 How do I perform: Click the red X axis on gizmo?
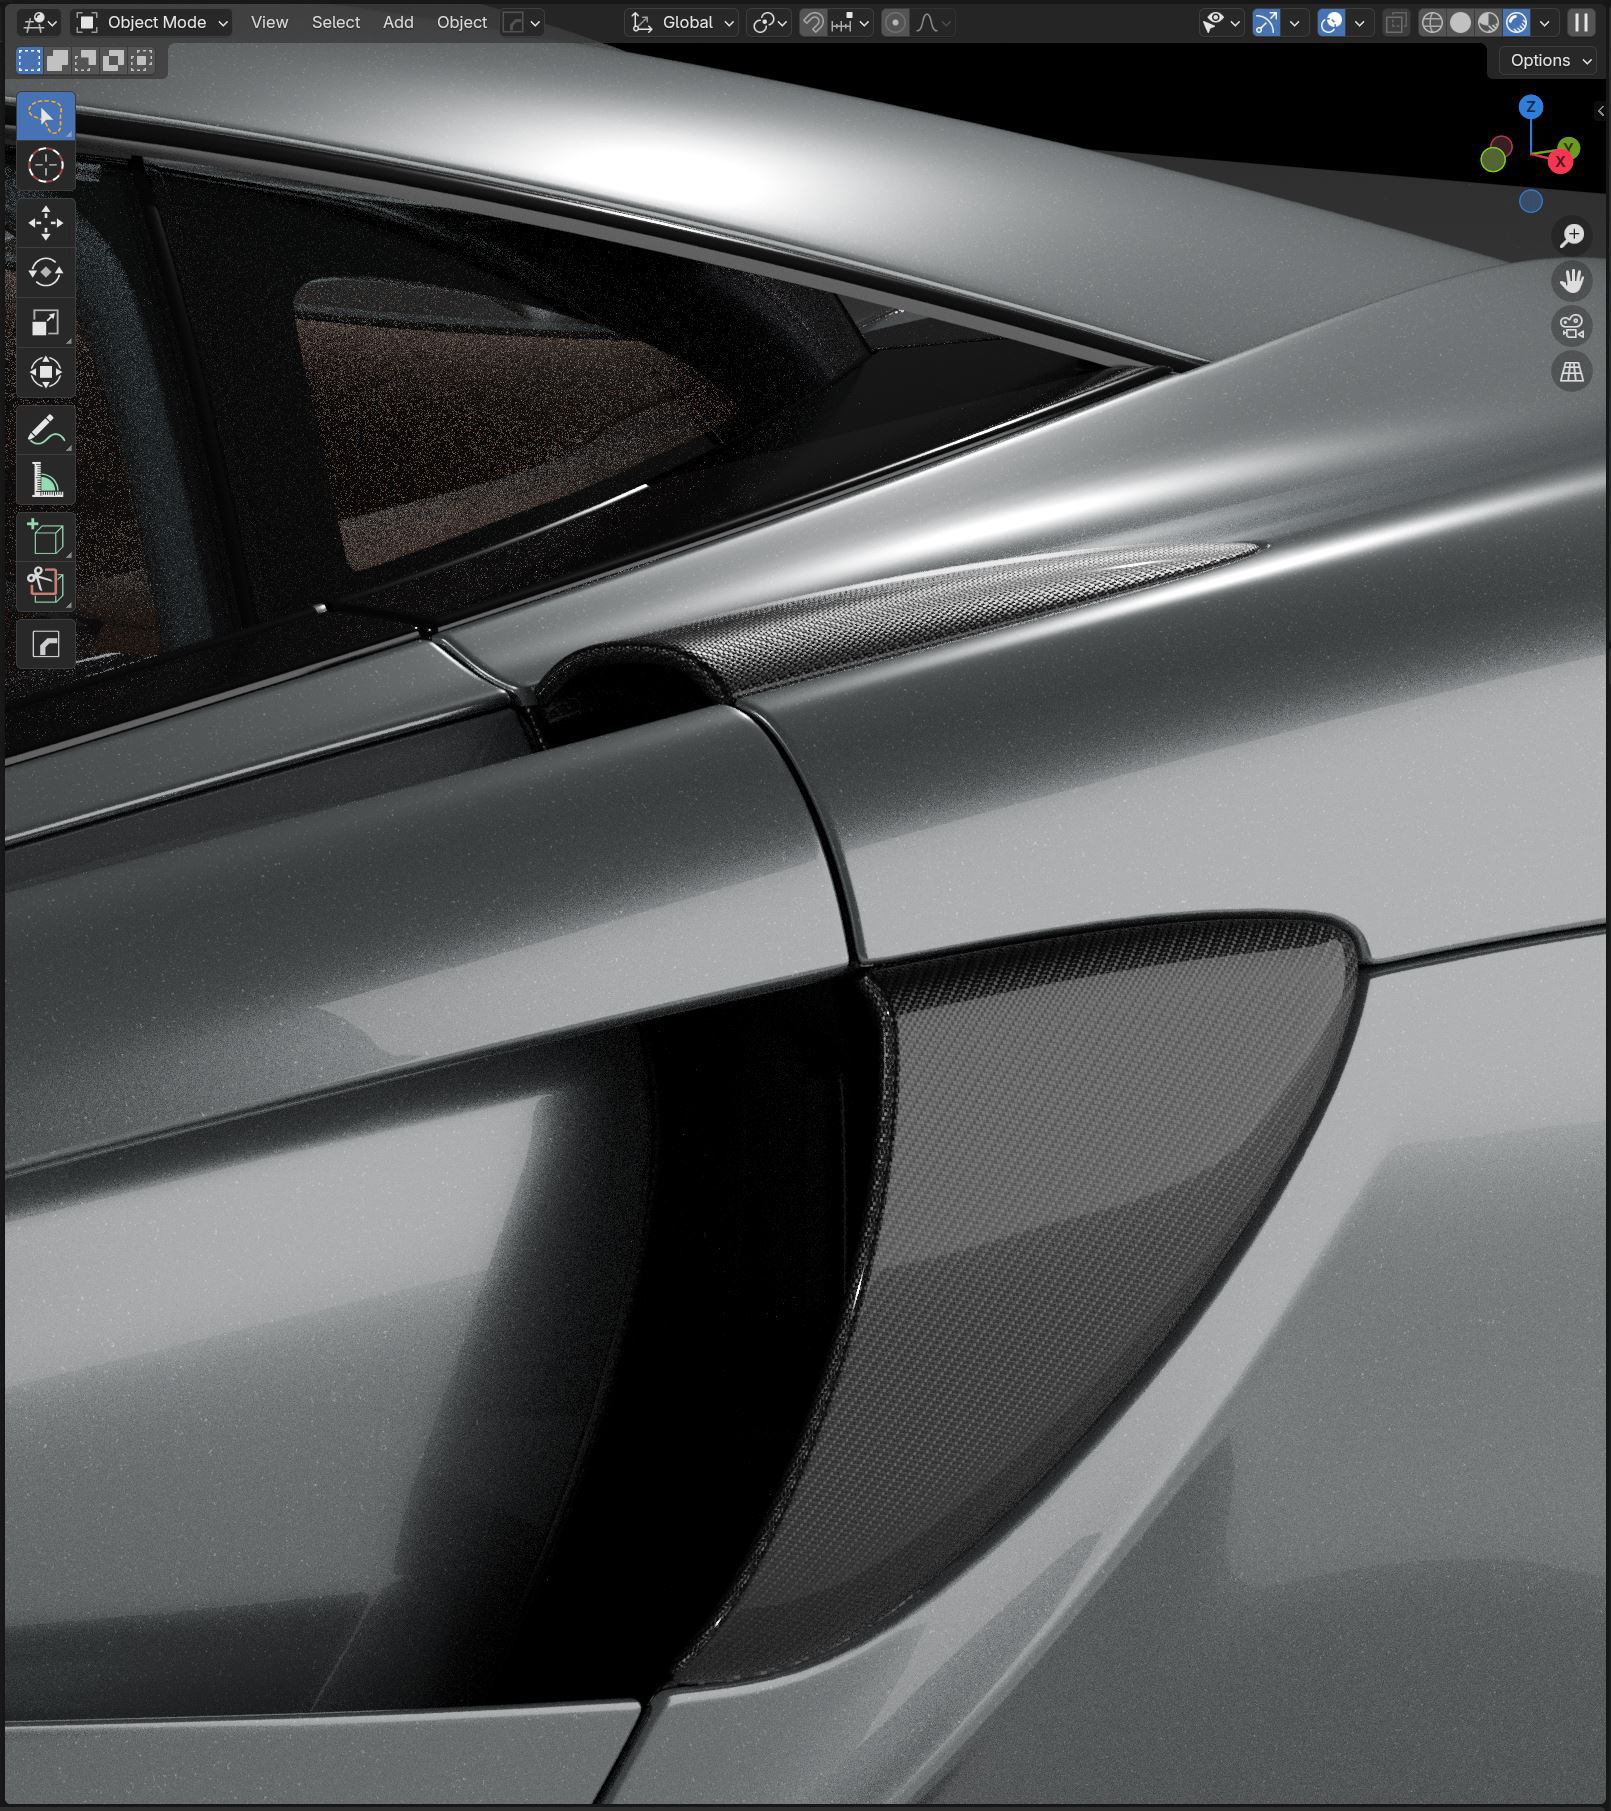pos(1560,161)
